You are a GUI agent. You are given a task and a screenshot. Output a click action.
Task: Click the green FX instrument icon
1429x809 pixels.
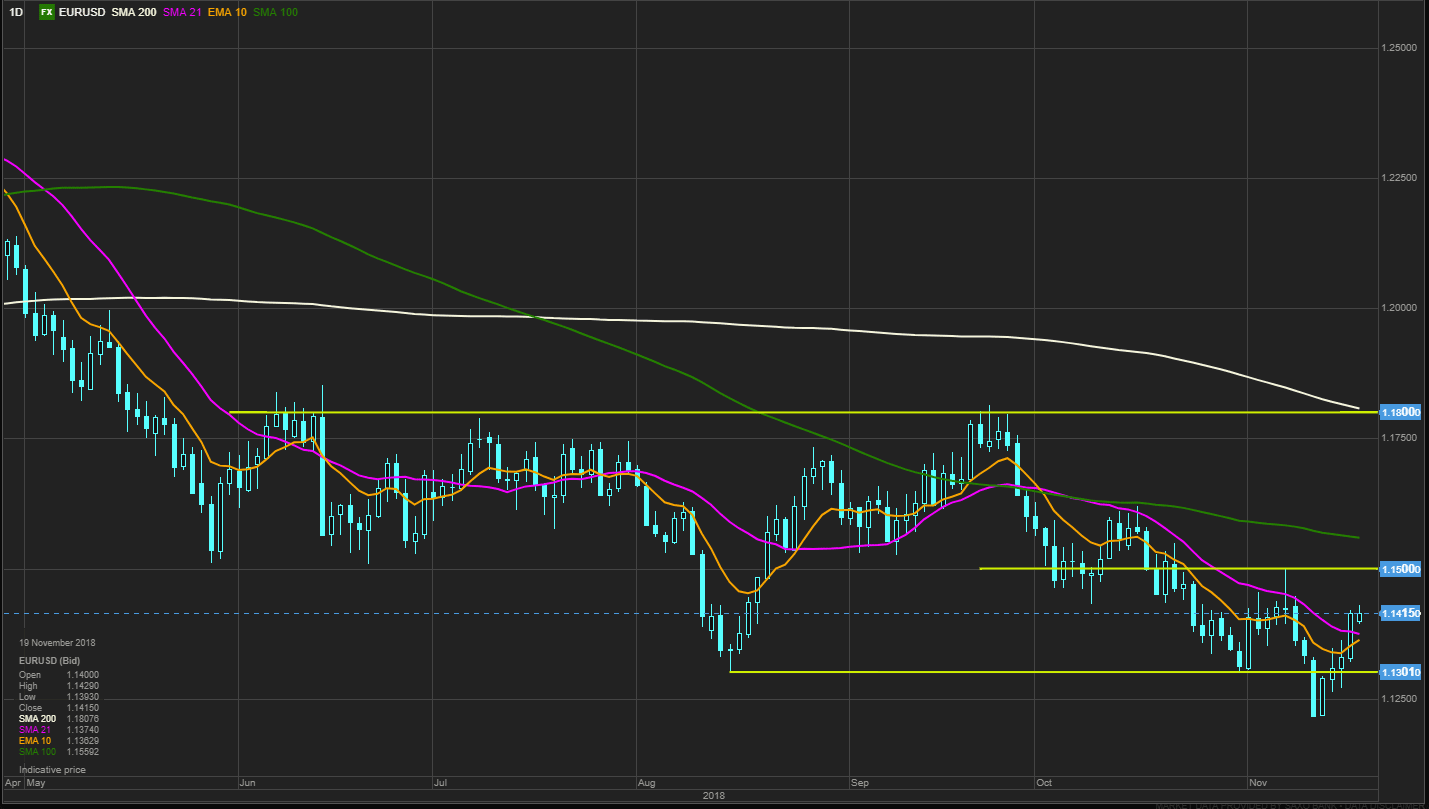[x=47, y=12]
